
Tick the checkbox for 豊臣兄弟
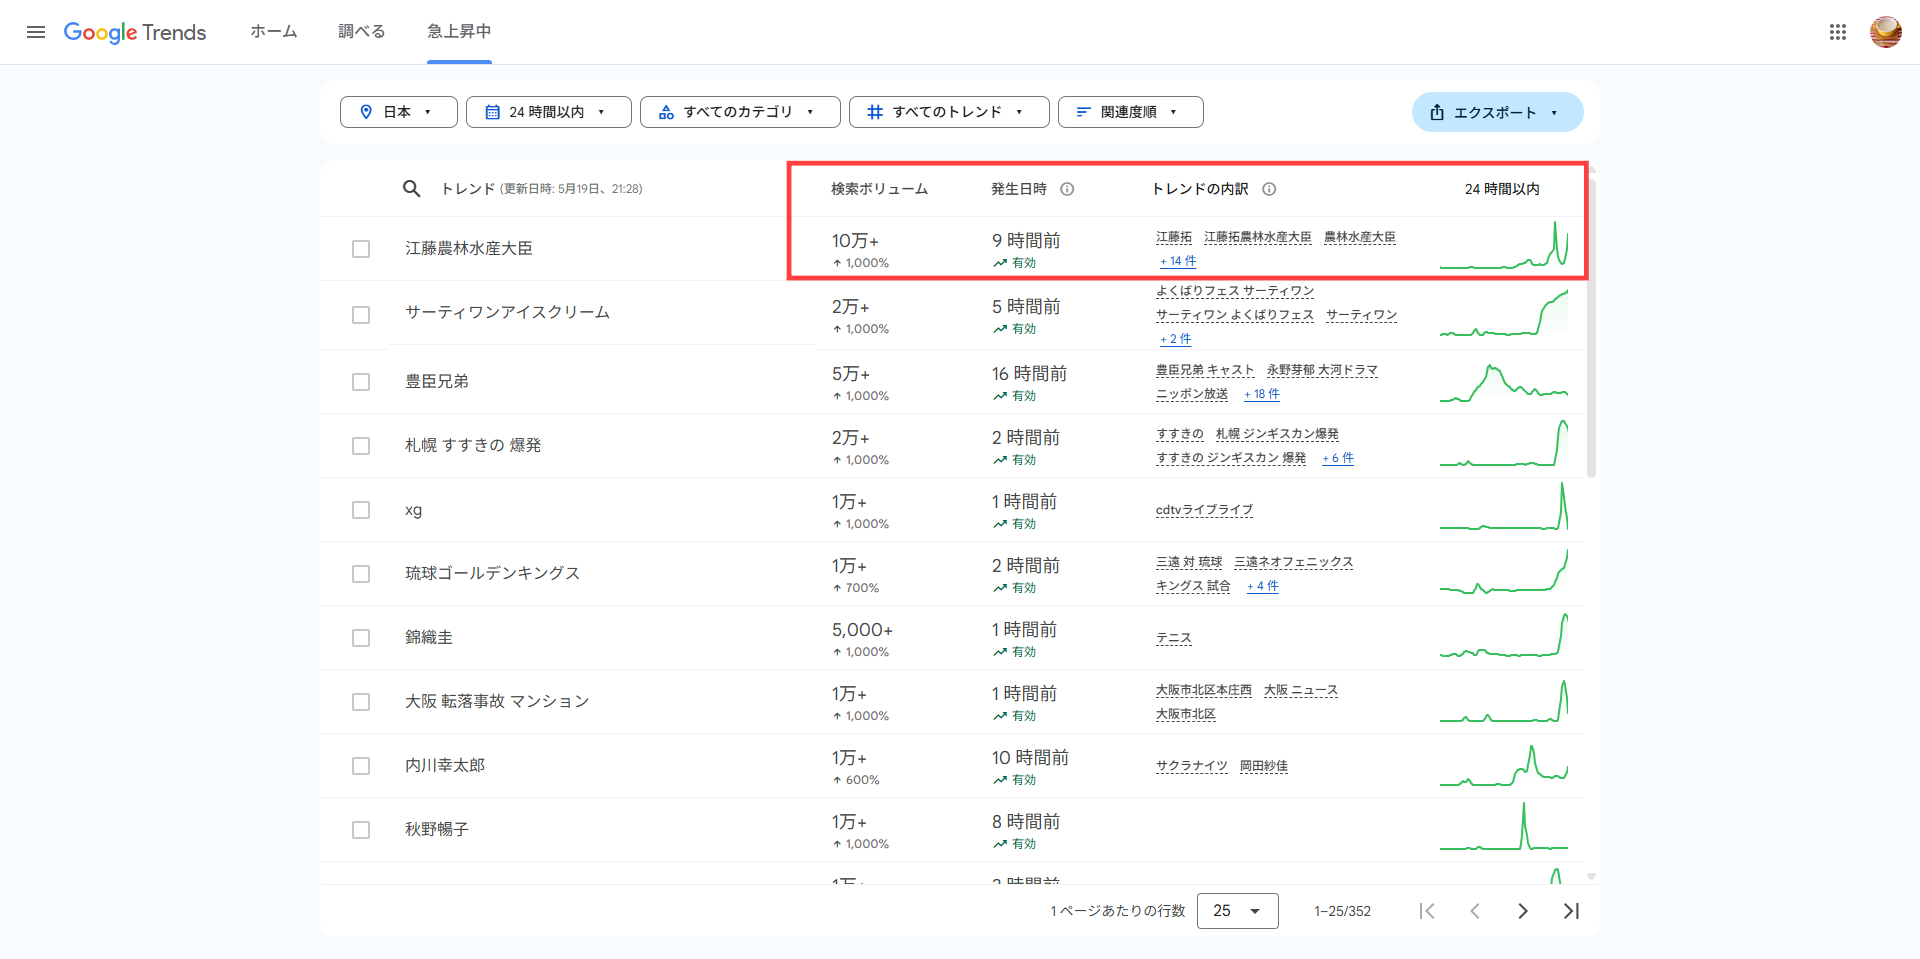pyautogui.click(x=361, y=382)
